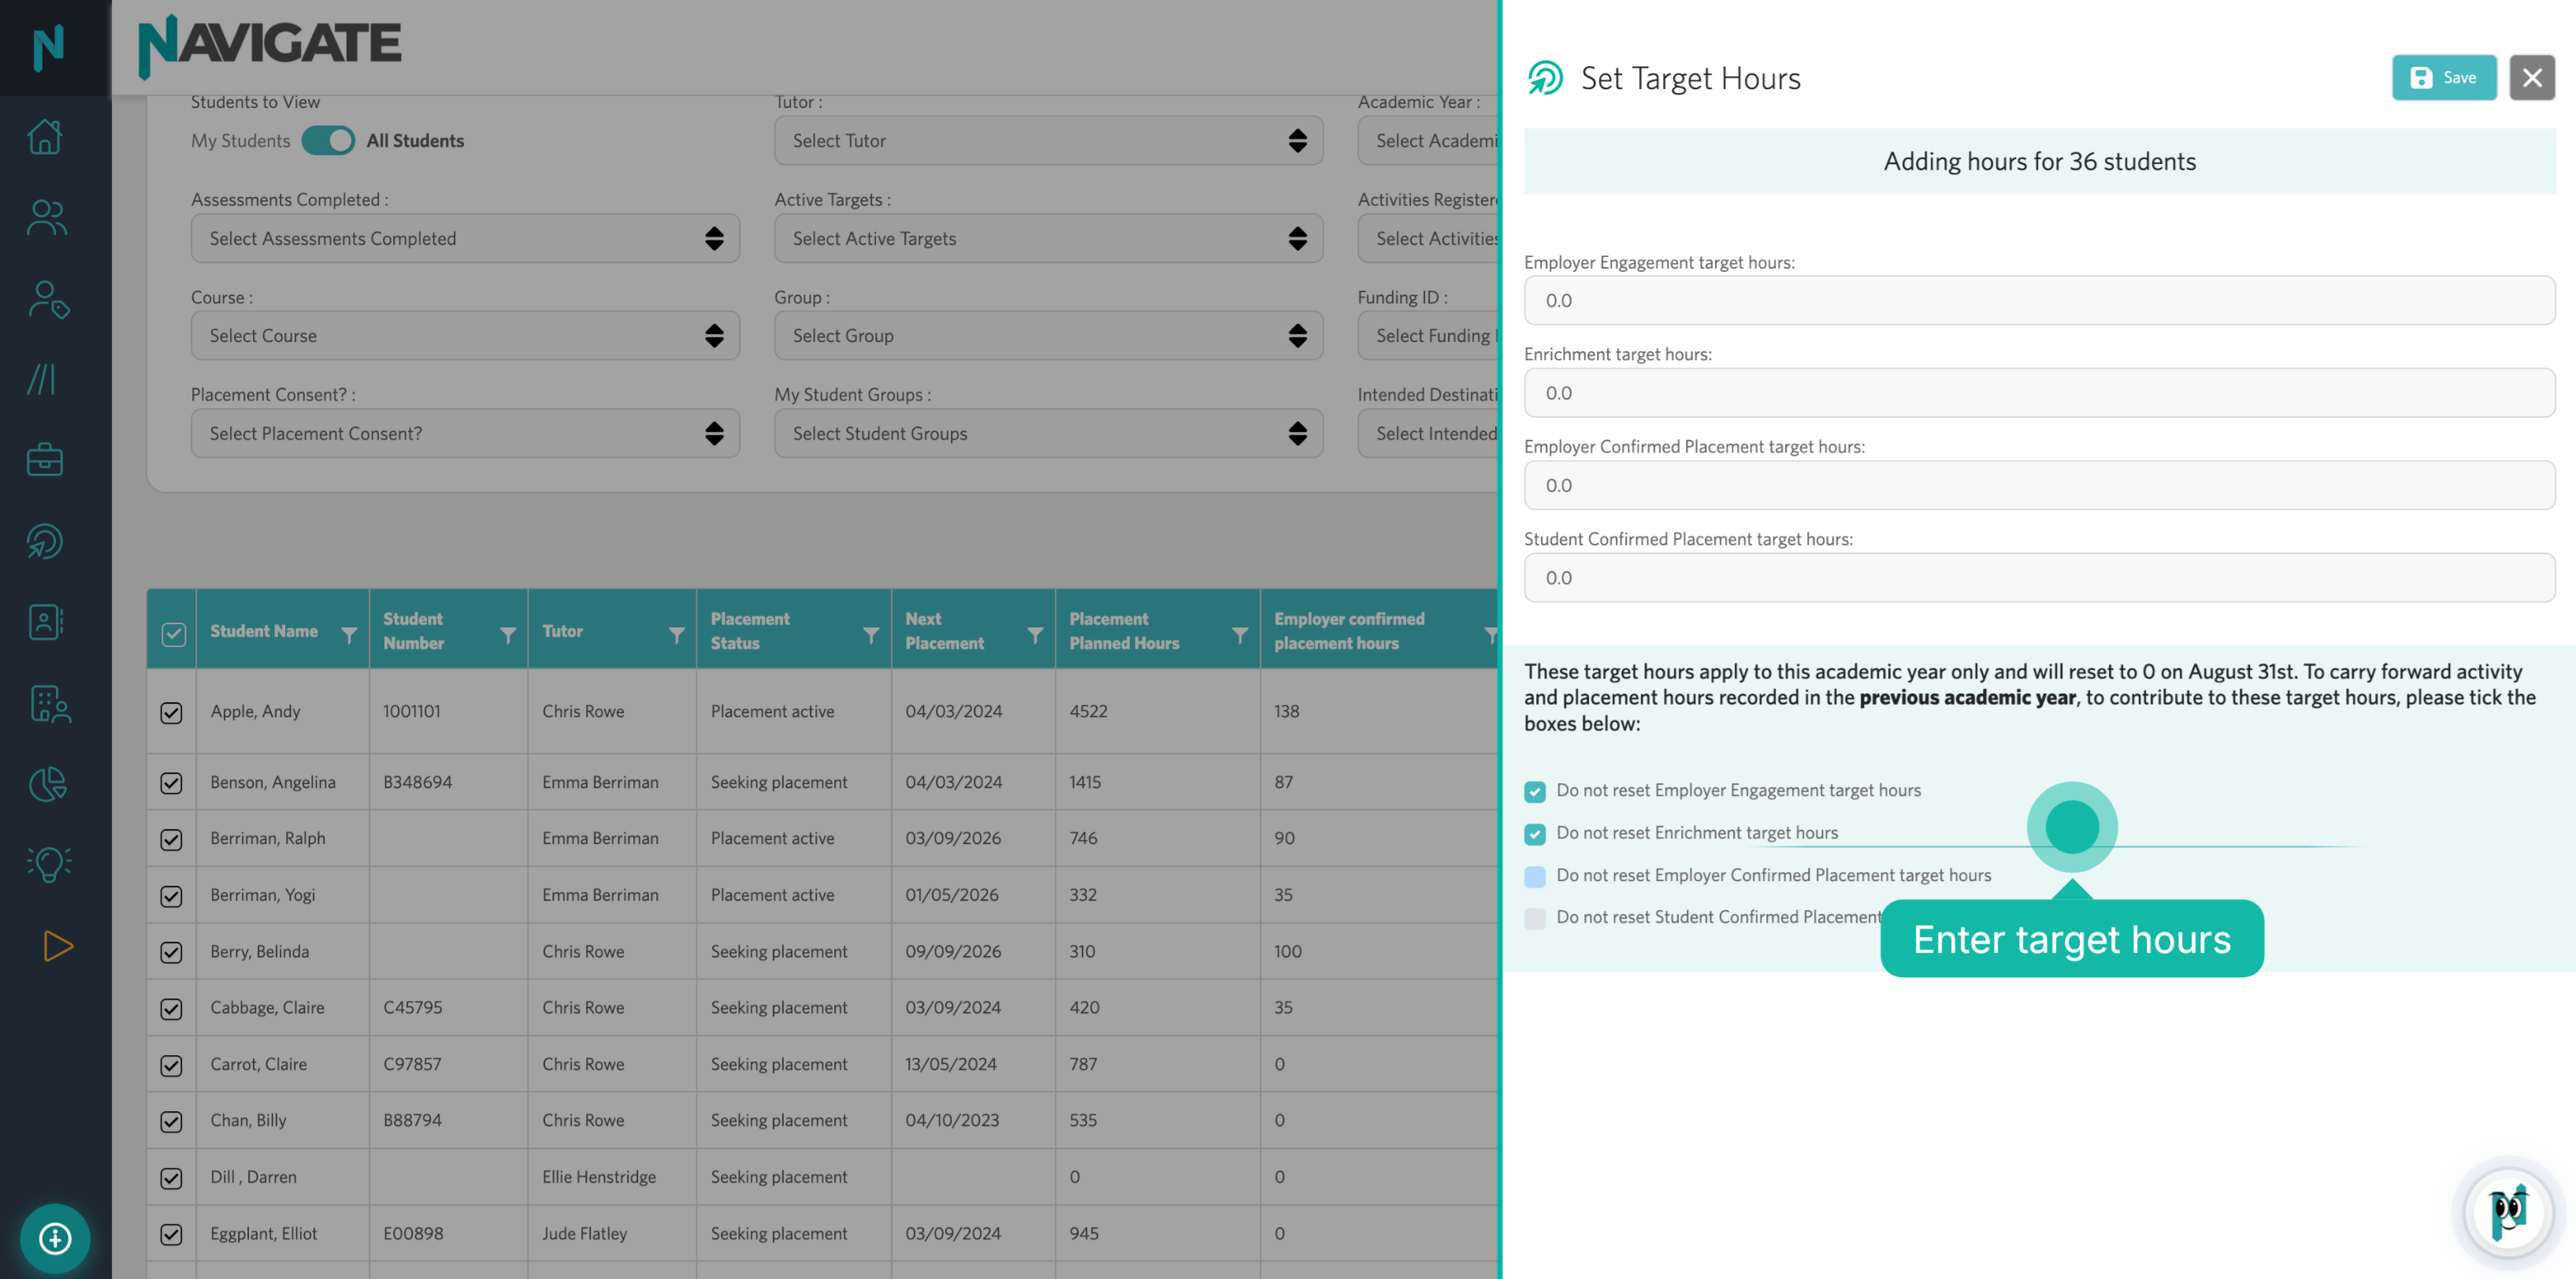
Task: Open the lightbulb icon in sidebar
Action: click(48, 864)
